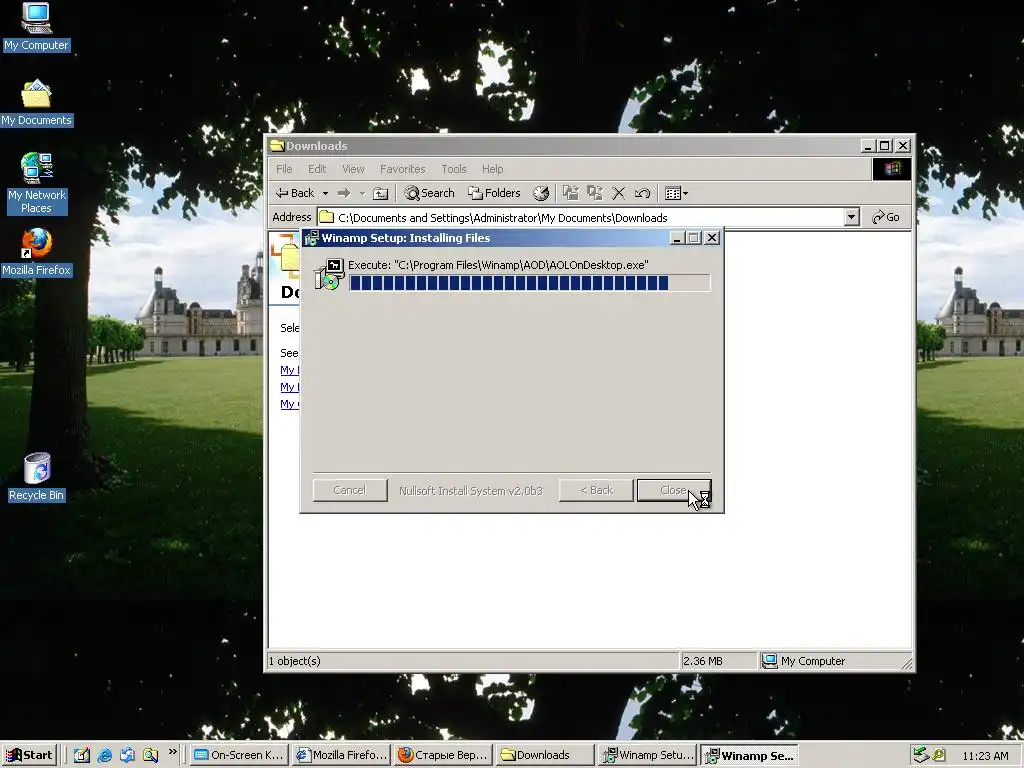Image resolution: width=1024 pixels, height=768 pixels.
Task: Click the installation progress bar
Action: 530,283
